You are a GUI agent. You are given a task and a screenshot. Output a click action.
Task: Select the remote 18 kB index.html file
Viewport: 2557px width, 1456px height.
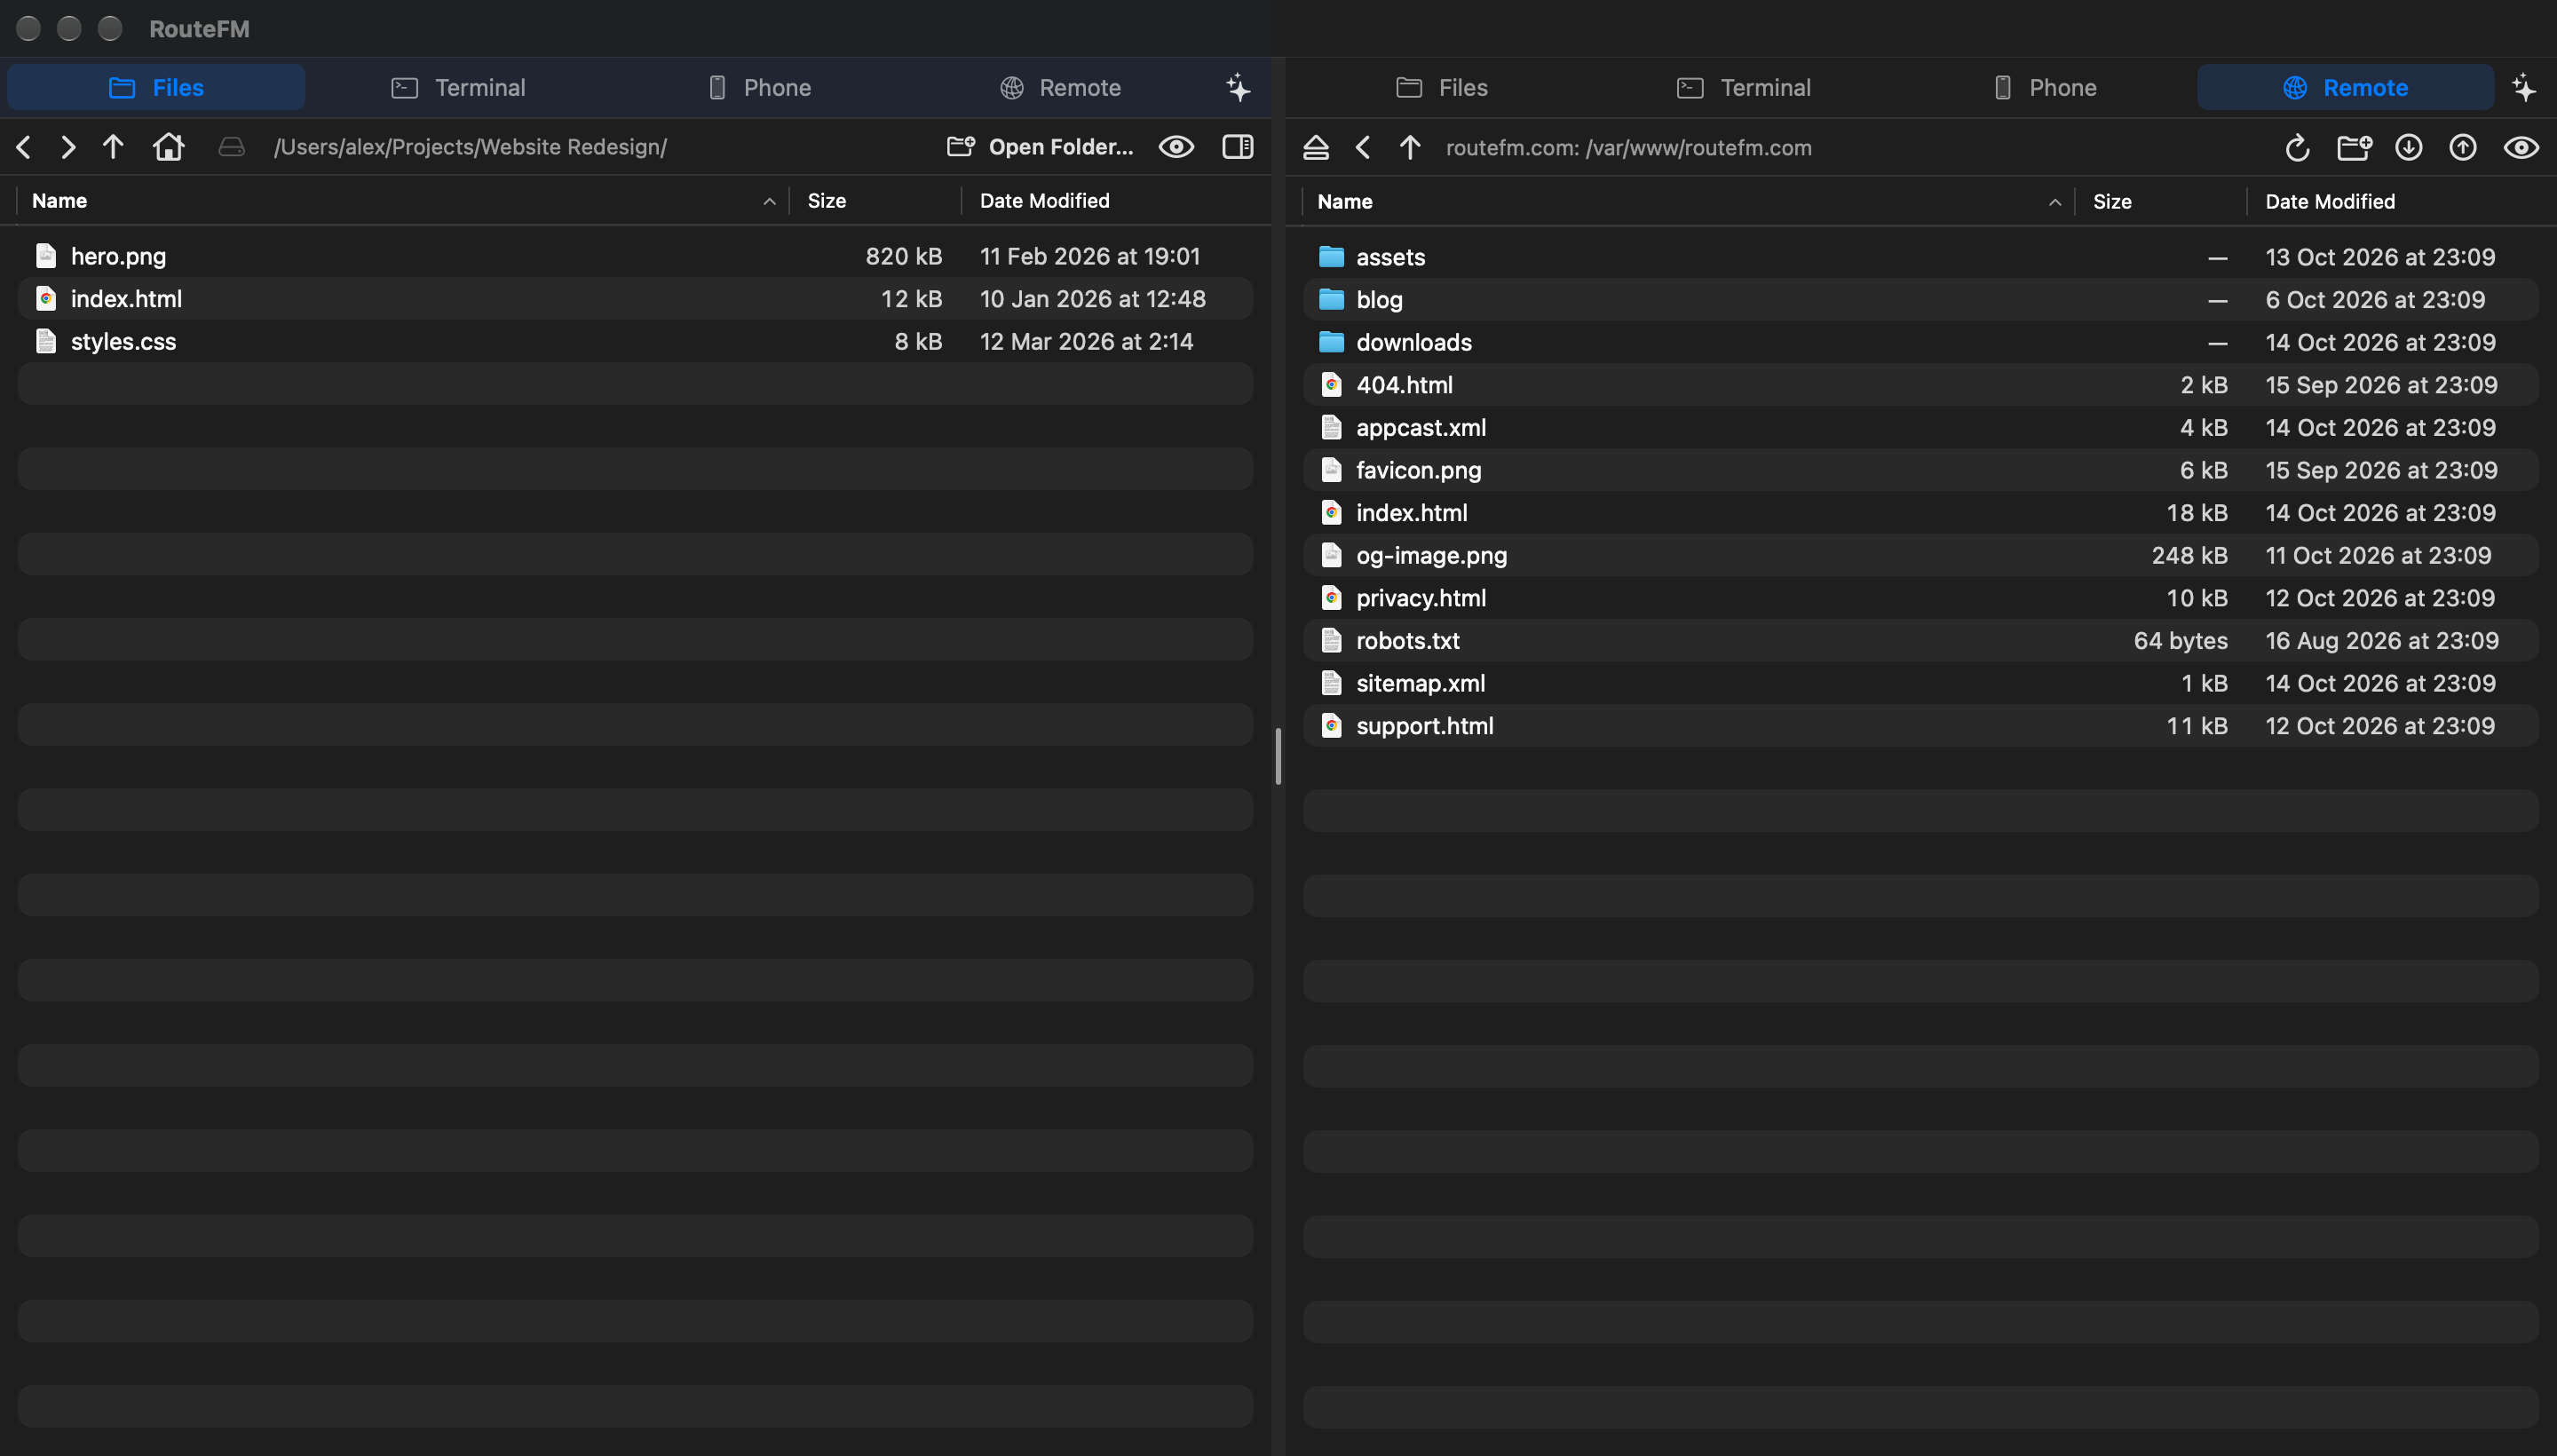point(1920,513)
